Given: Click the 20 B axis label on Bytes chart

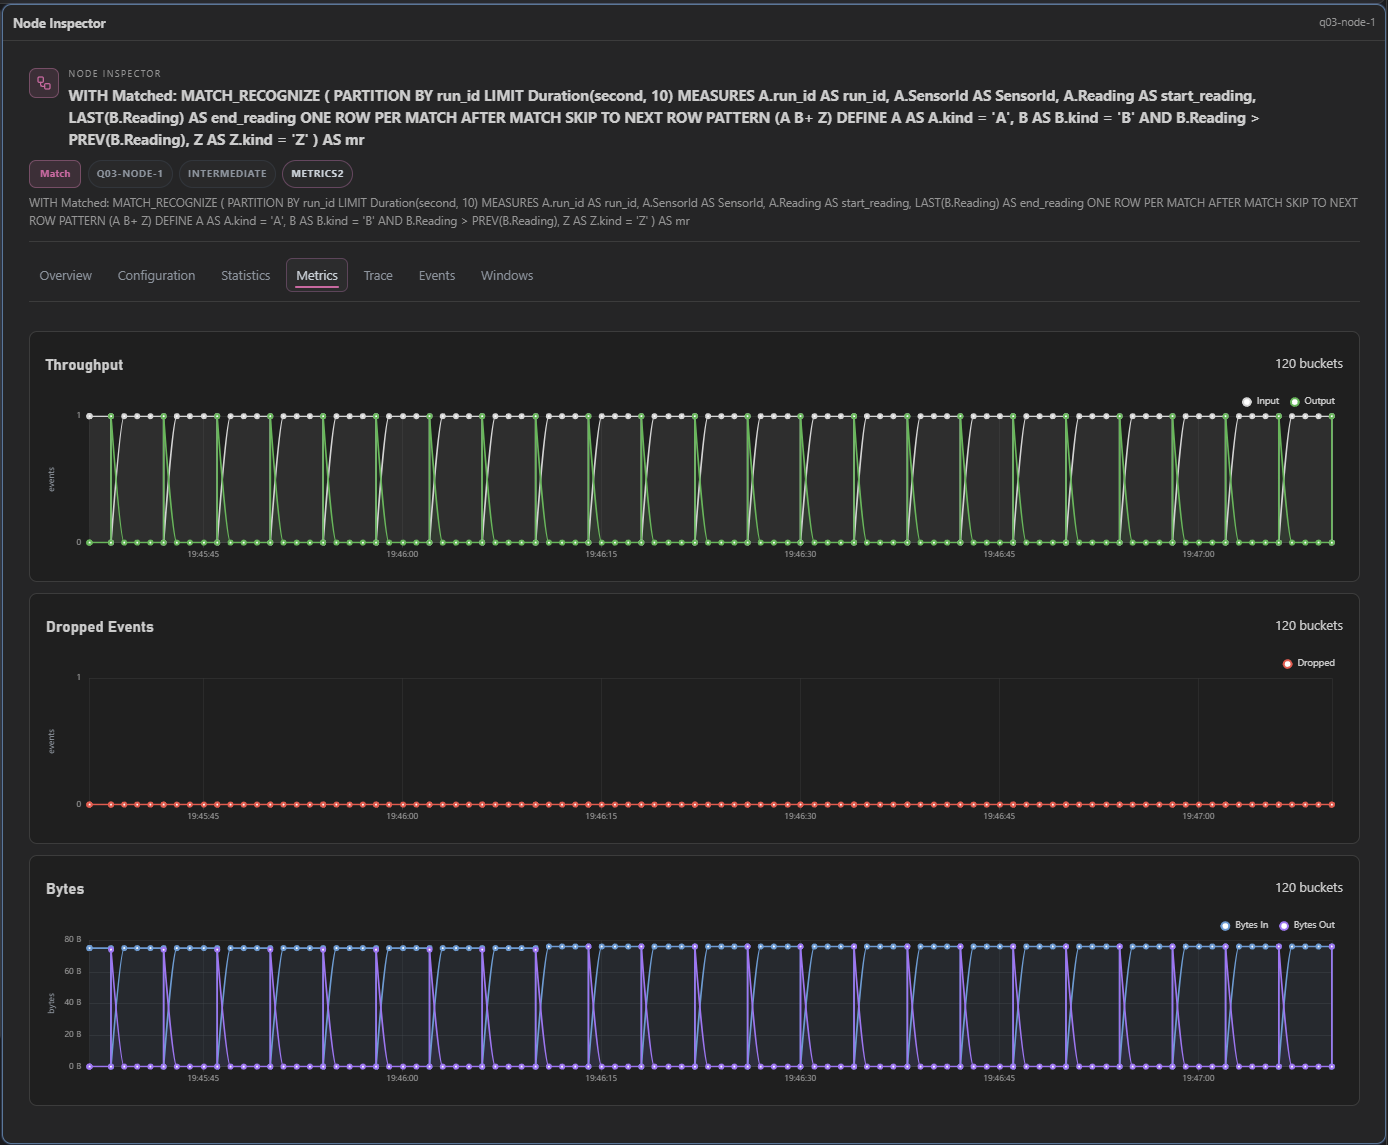Looking at the screenshot, I should 73,1035.
